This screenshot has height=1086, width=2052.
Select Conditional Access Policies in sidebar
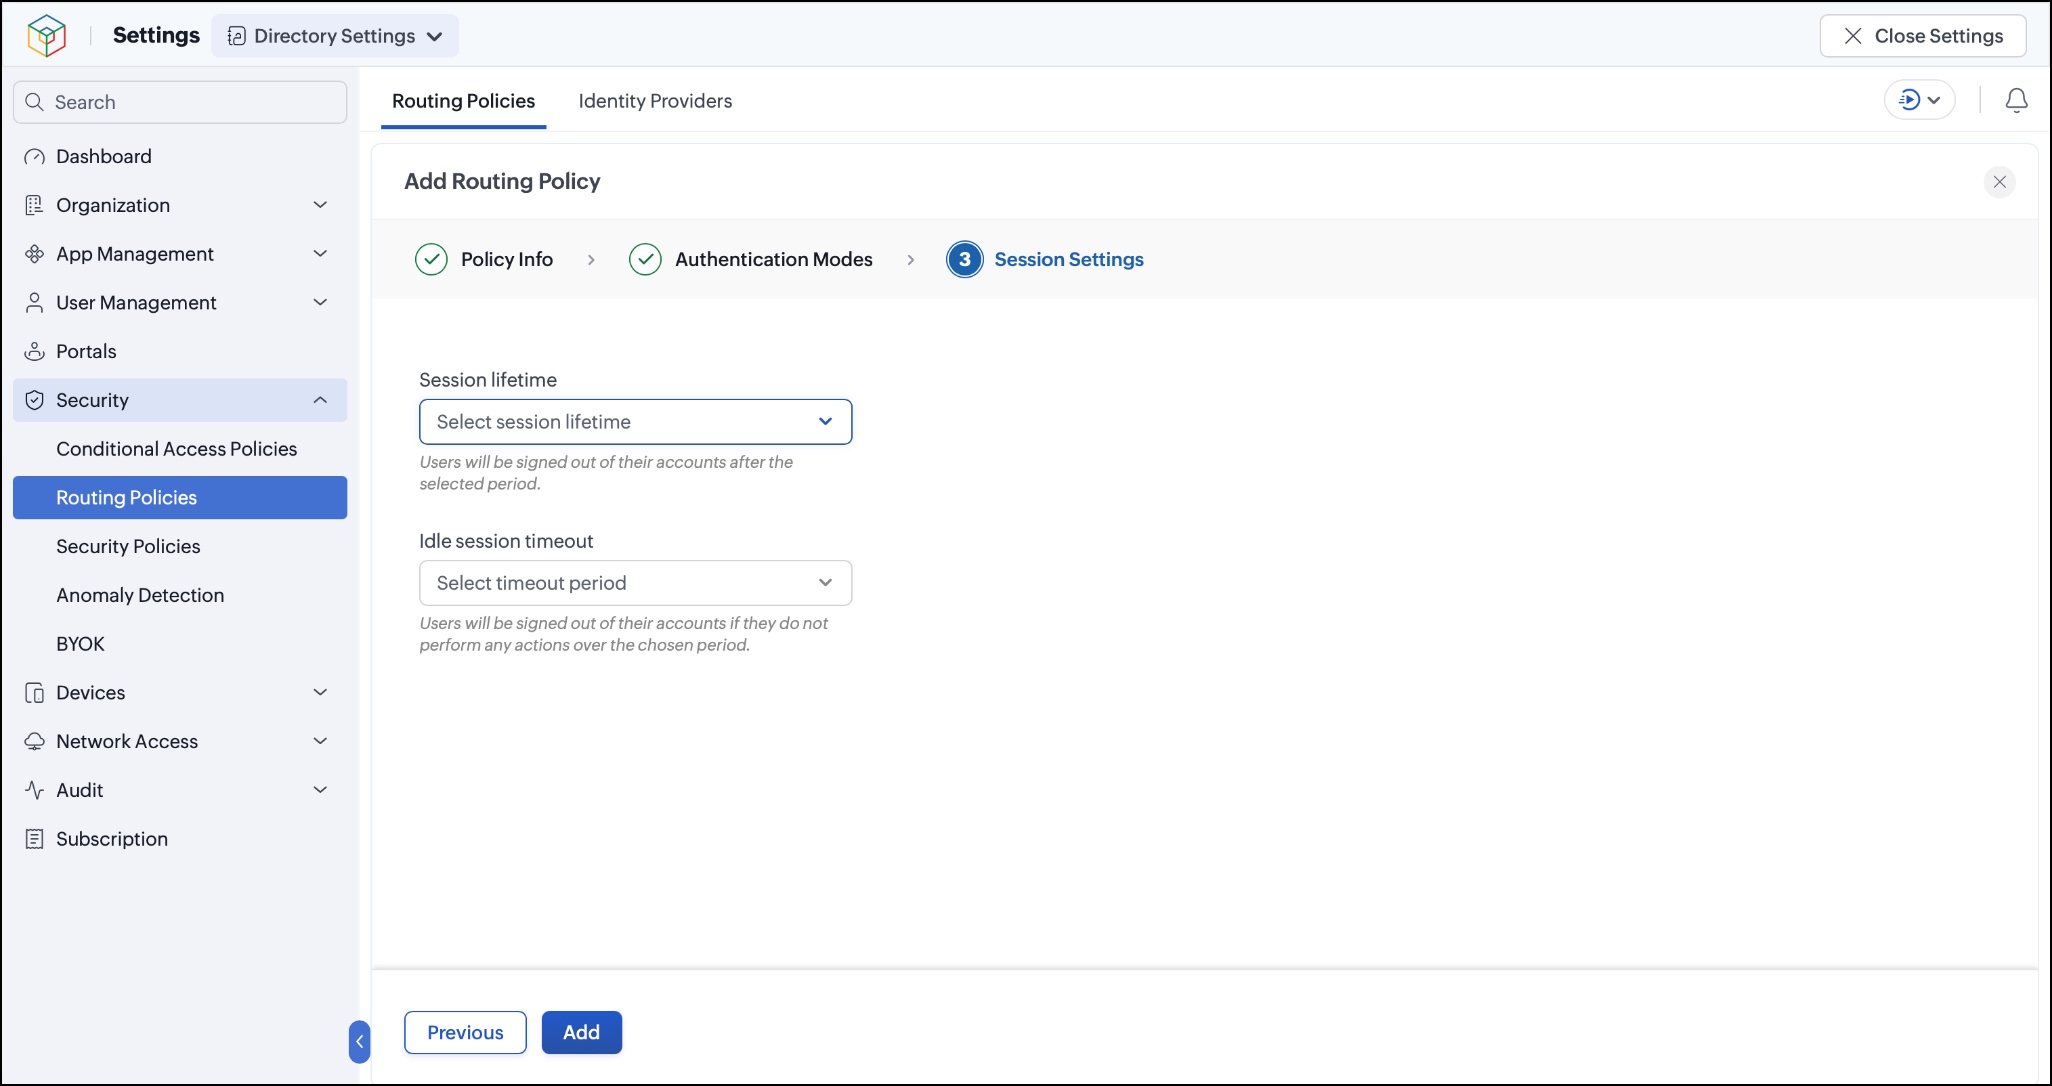[180, 449]
